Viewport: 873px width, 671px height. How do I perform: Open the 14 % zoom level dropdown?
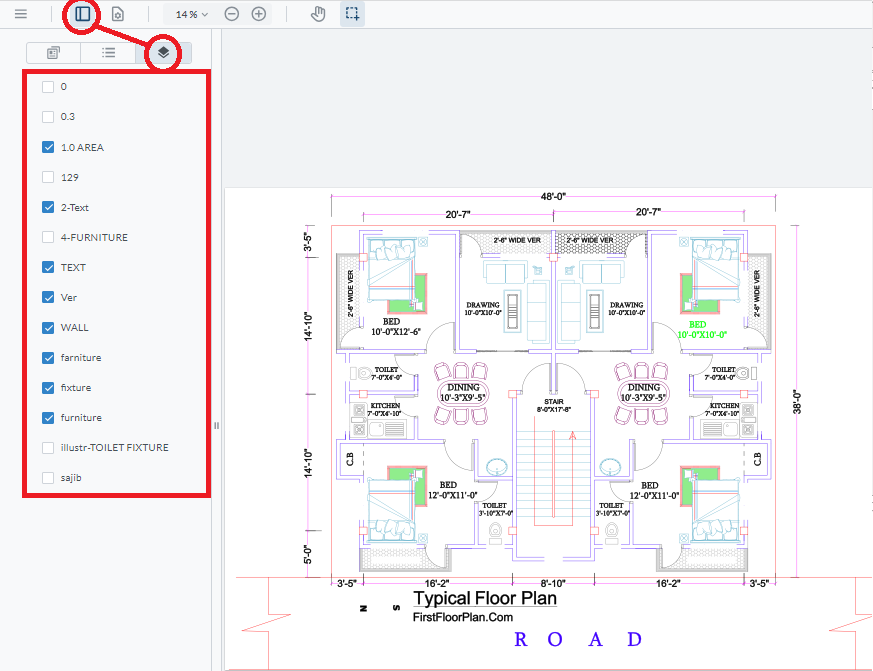[x=191, y=14]
